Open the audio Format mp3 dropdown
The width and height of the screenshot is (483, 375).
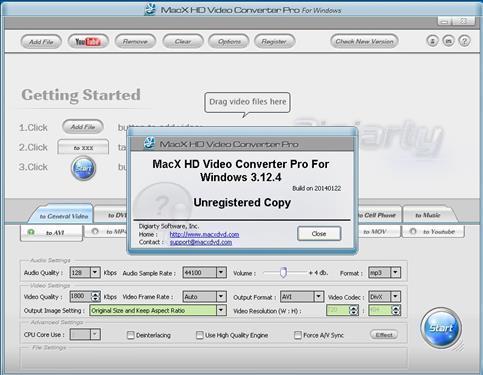click(395, 273)
